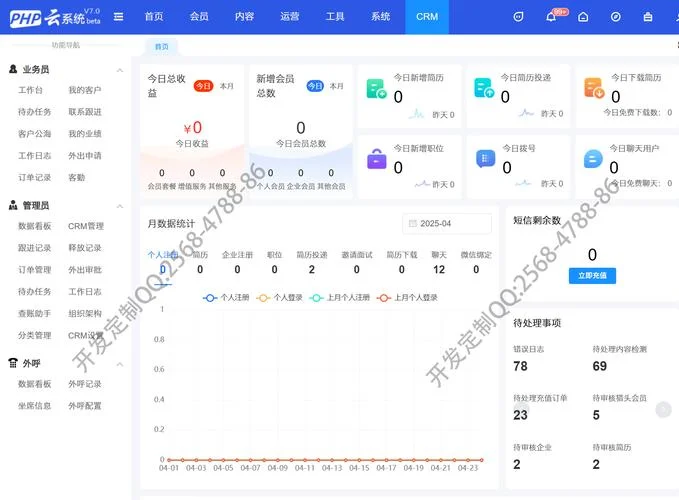Toggle the hamburger sidebar menu icon
This screenshot has height=500, width=679.
(x=118, y=16)
